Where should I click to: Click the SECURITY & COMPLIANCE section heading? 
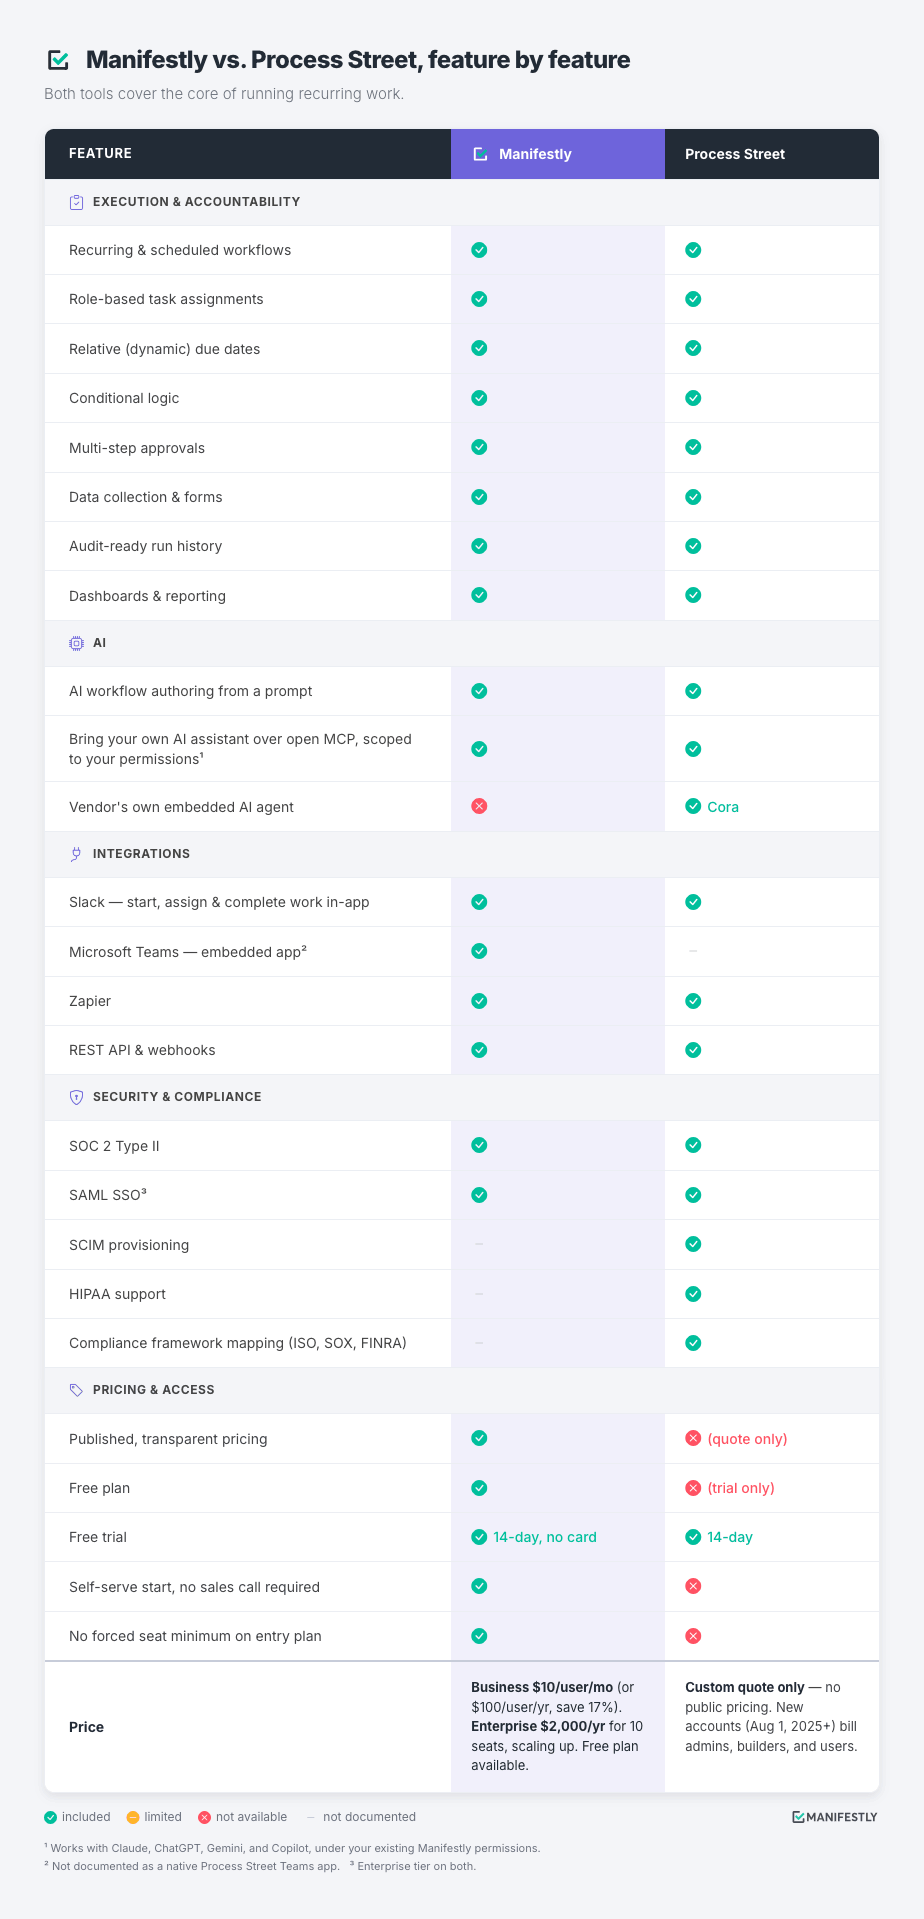[177, 1097]
